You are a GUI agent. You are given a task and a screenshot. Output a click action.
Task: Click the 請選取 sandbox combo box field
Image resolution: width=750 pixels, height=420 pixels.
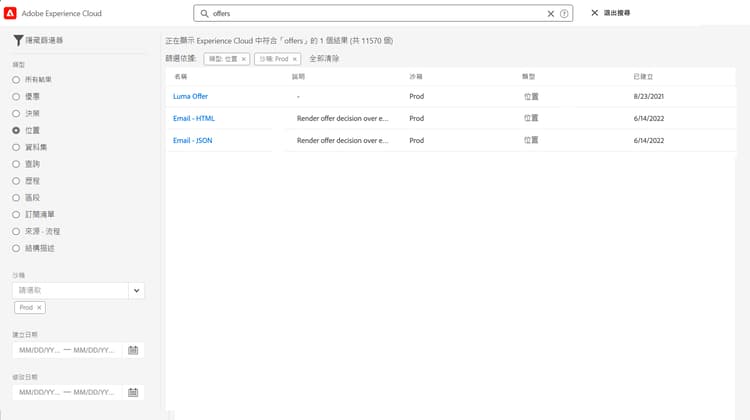click(x=70, y=290)
